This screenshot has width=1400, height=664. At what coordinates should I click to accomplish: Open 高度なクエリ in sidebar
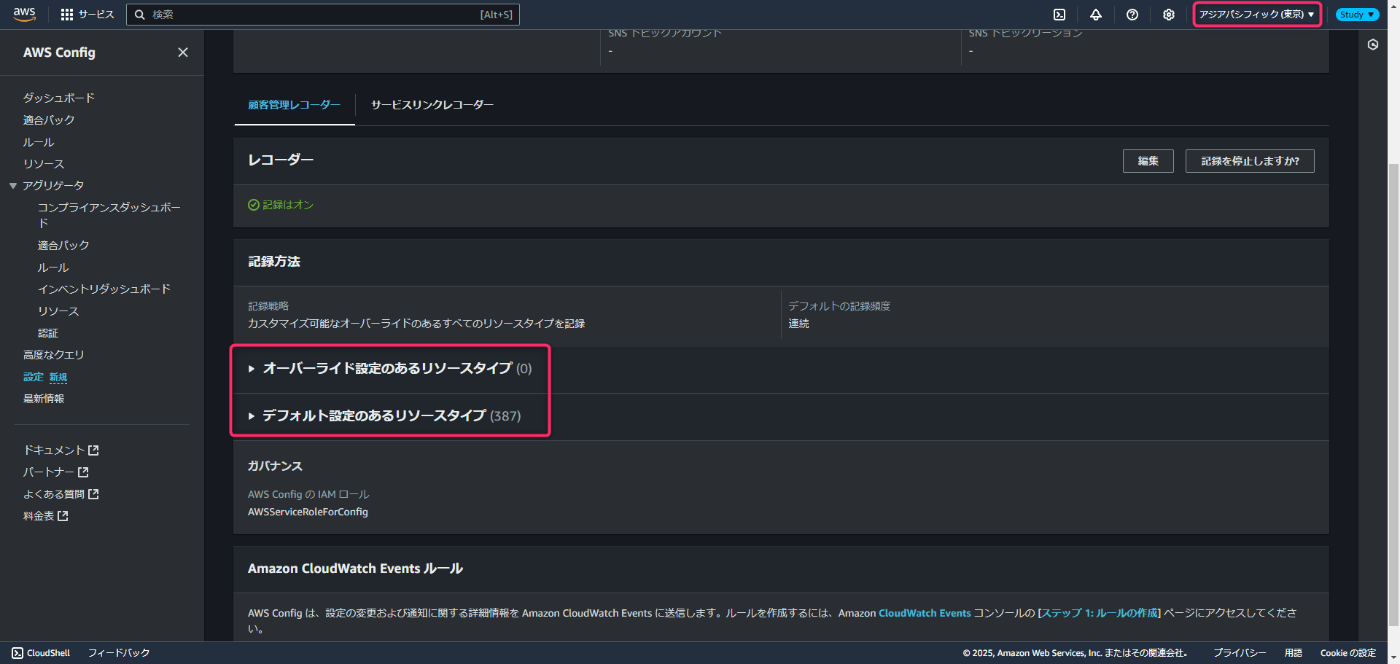click(x=54, y=355)
